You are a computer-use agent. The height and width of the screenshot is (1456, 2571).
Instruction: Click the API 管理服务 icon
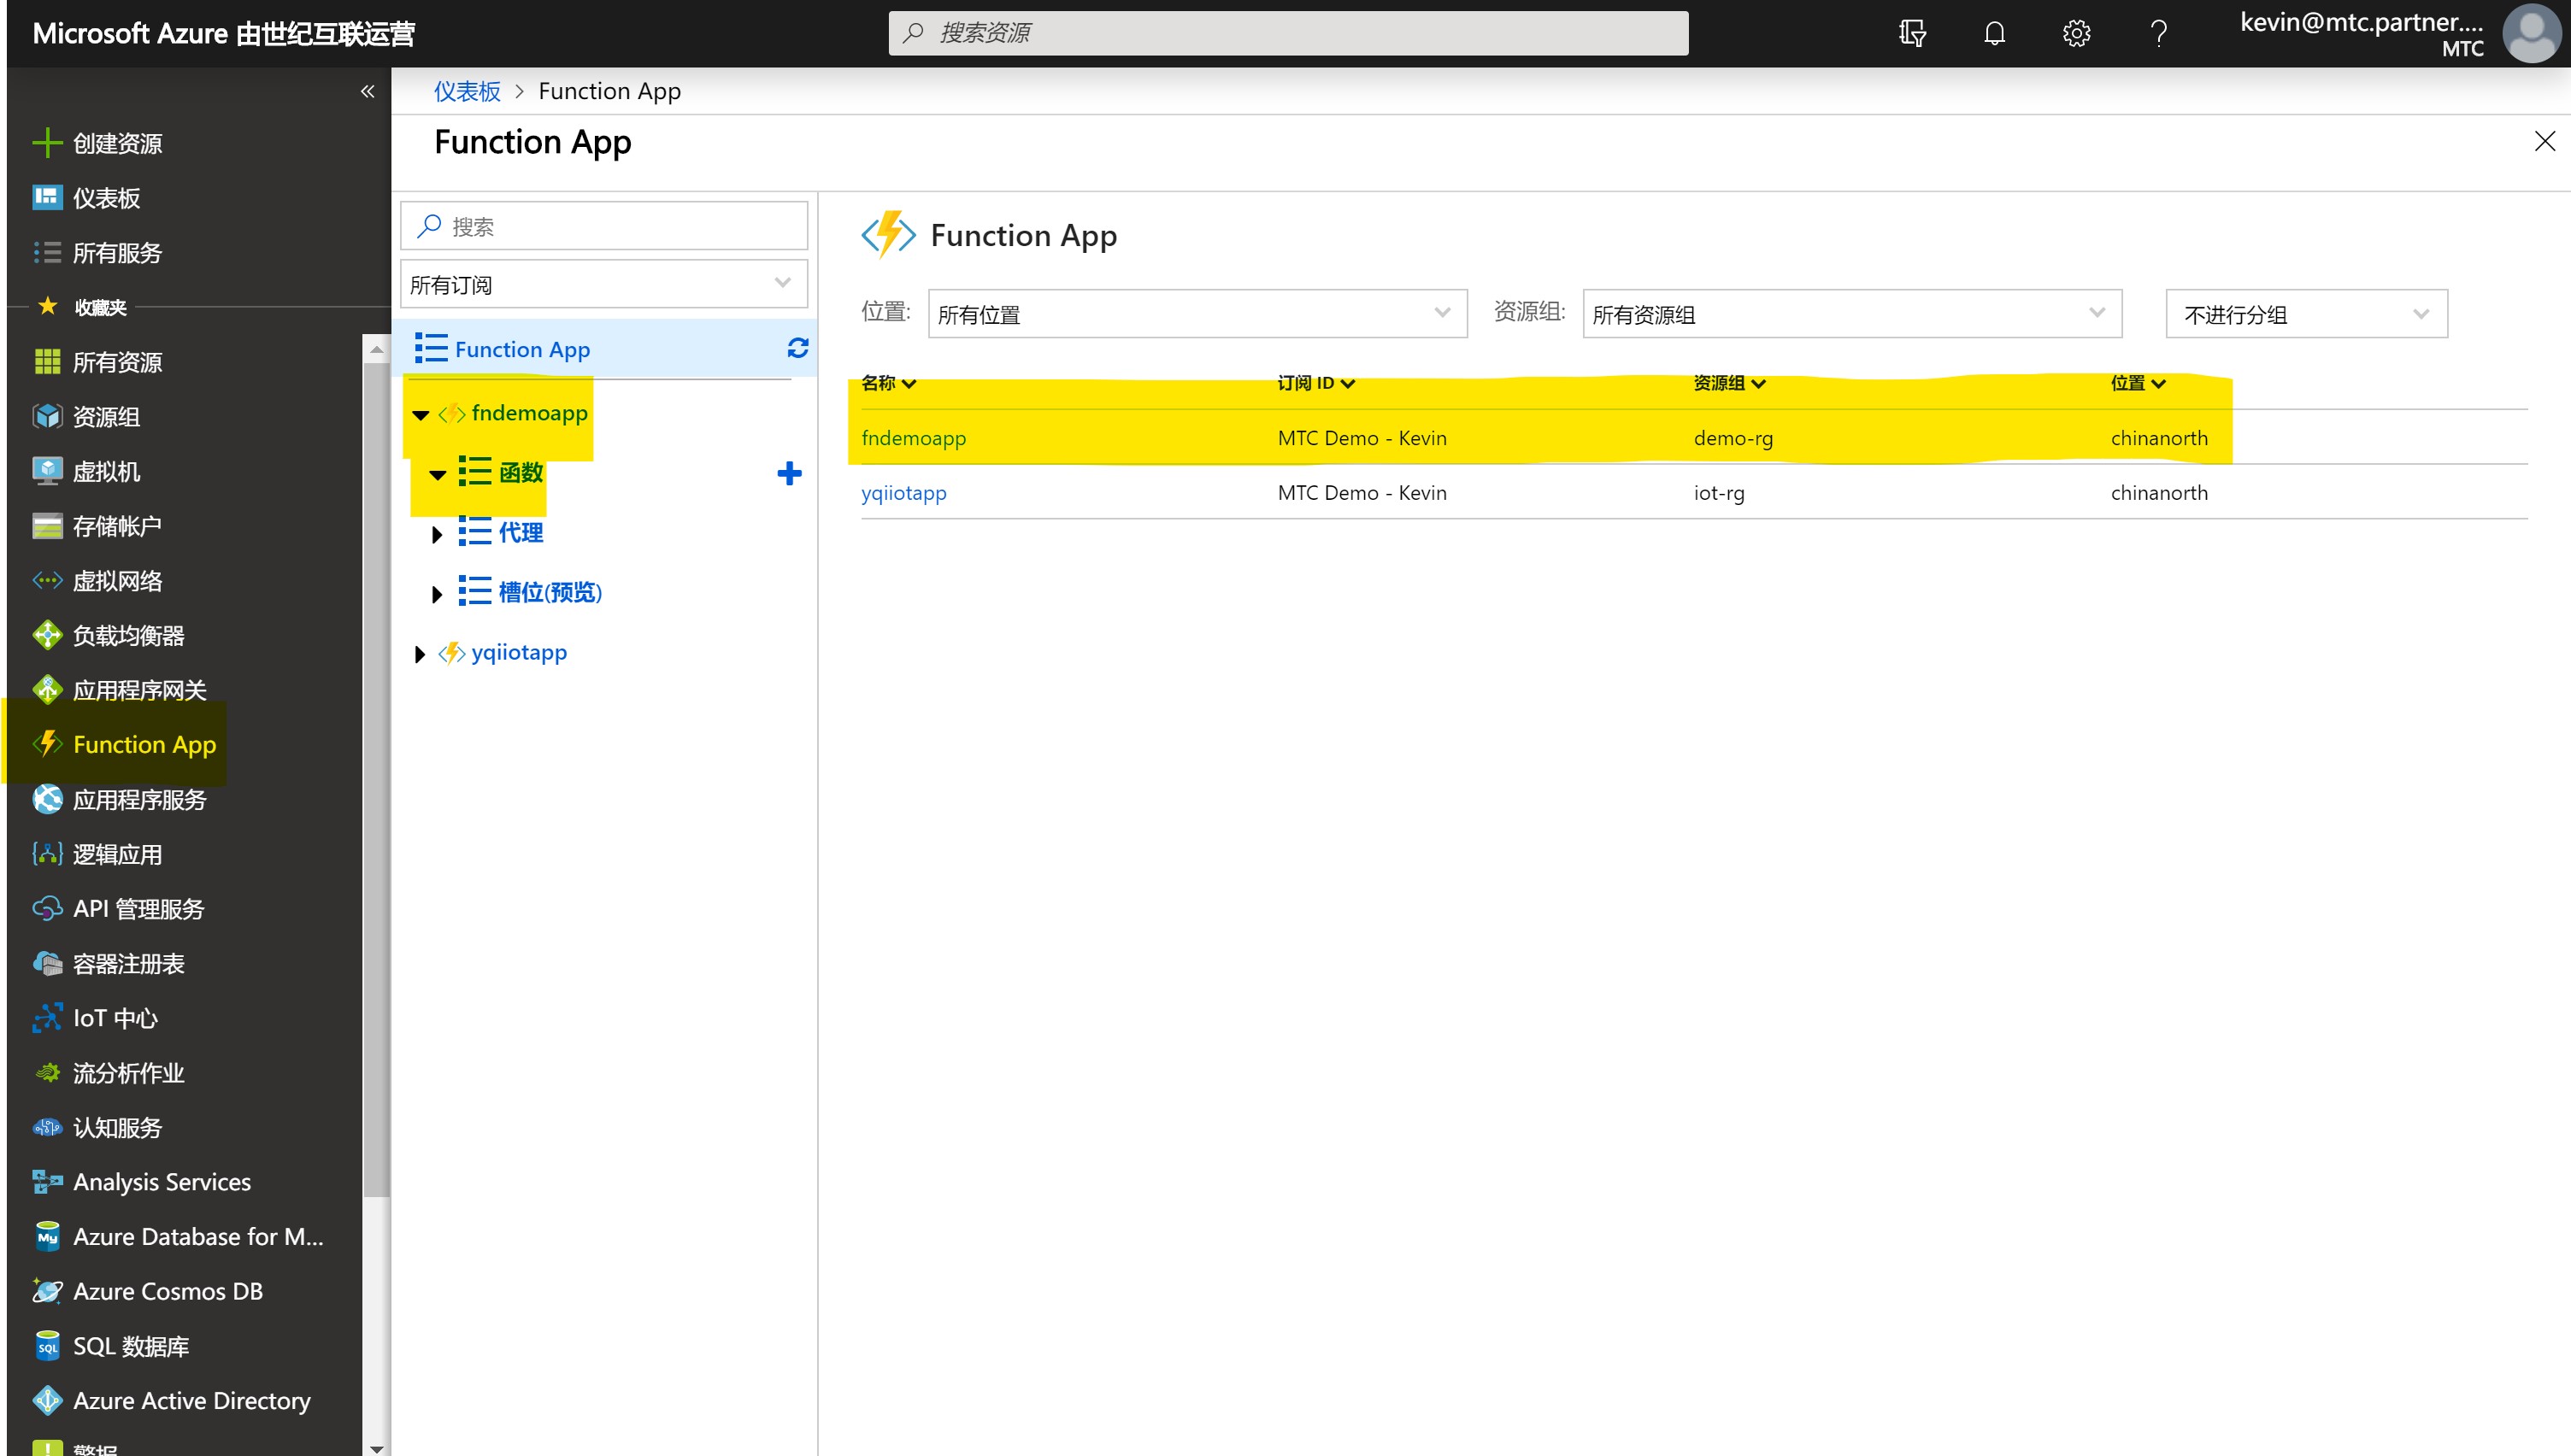[x=47, y=908]
